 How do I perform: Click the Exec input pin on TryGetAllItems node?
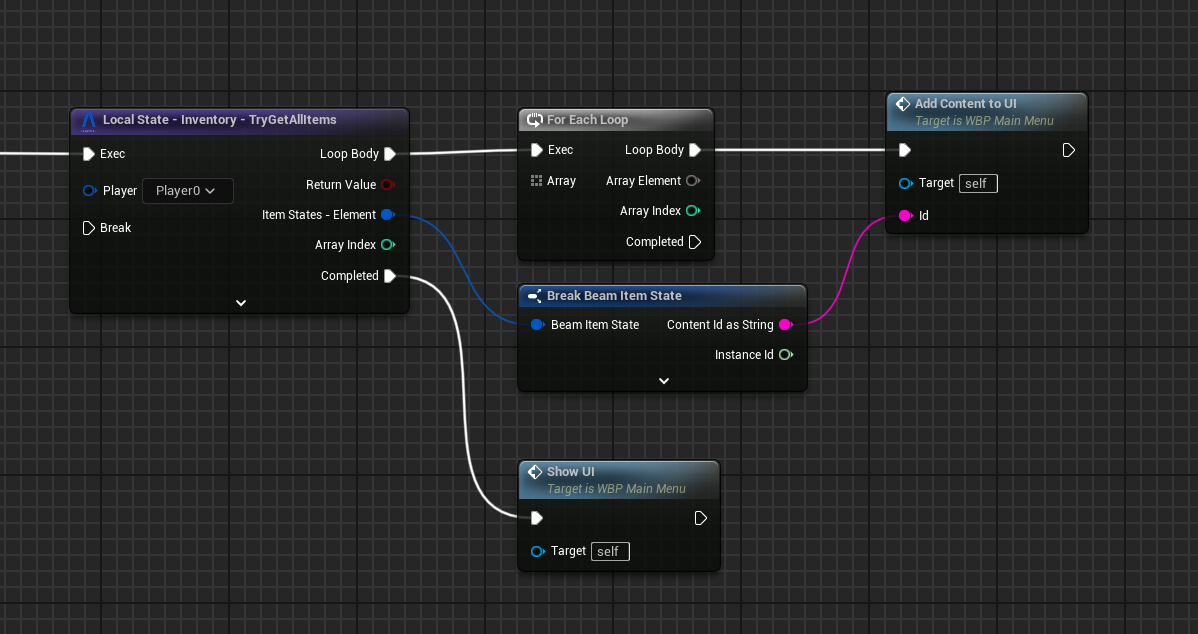pos(88,154)
